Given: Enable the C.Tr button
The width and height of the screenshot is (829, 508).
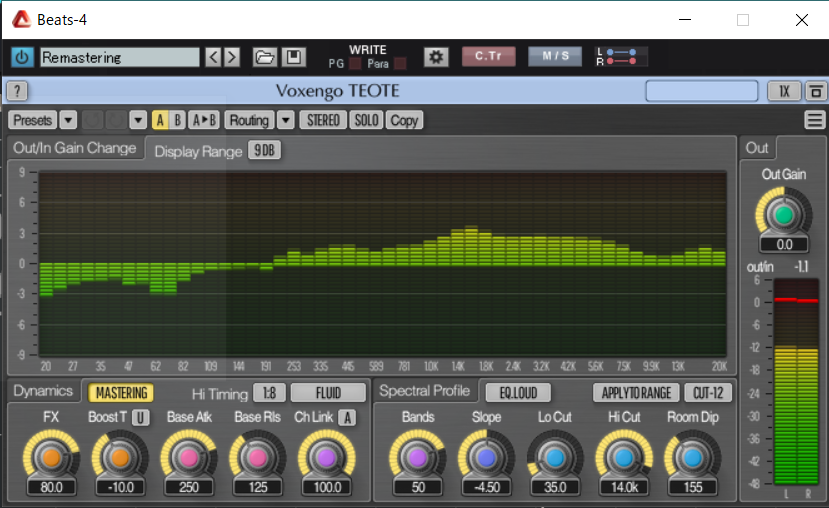Looking at the screenshot, I should point(489,57).
